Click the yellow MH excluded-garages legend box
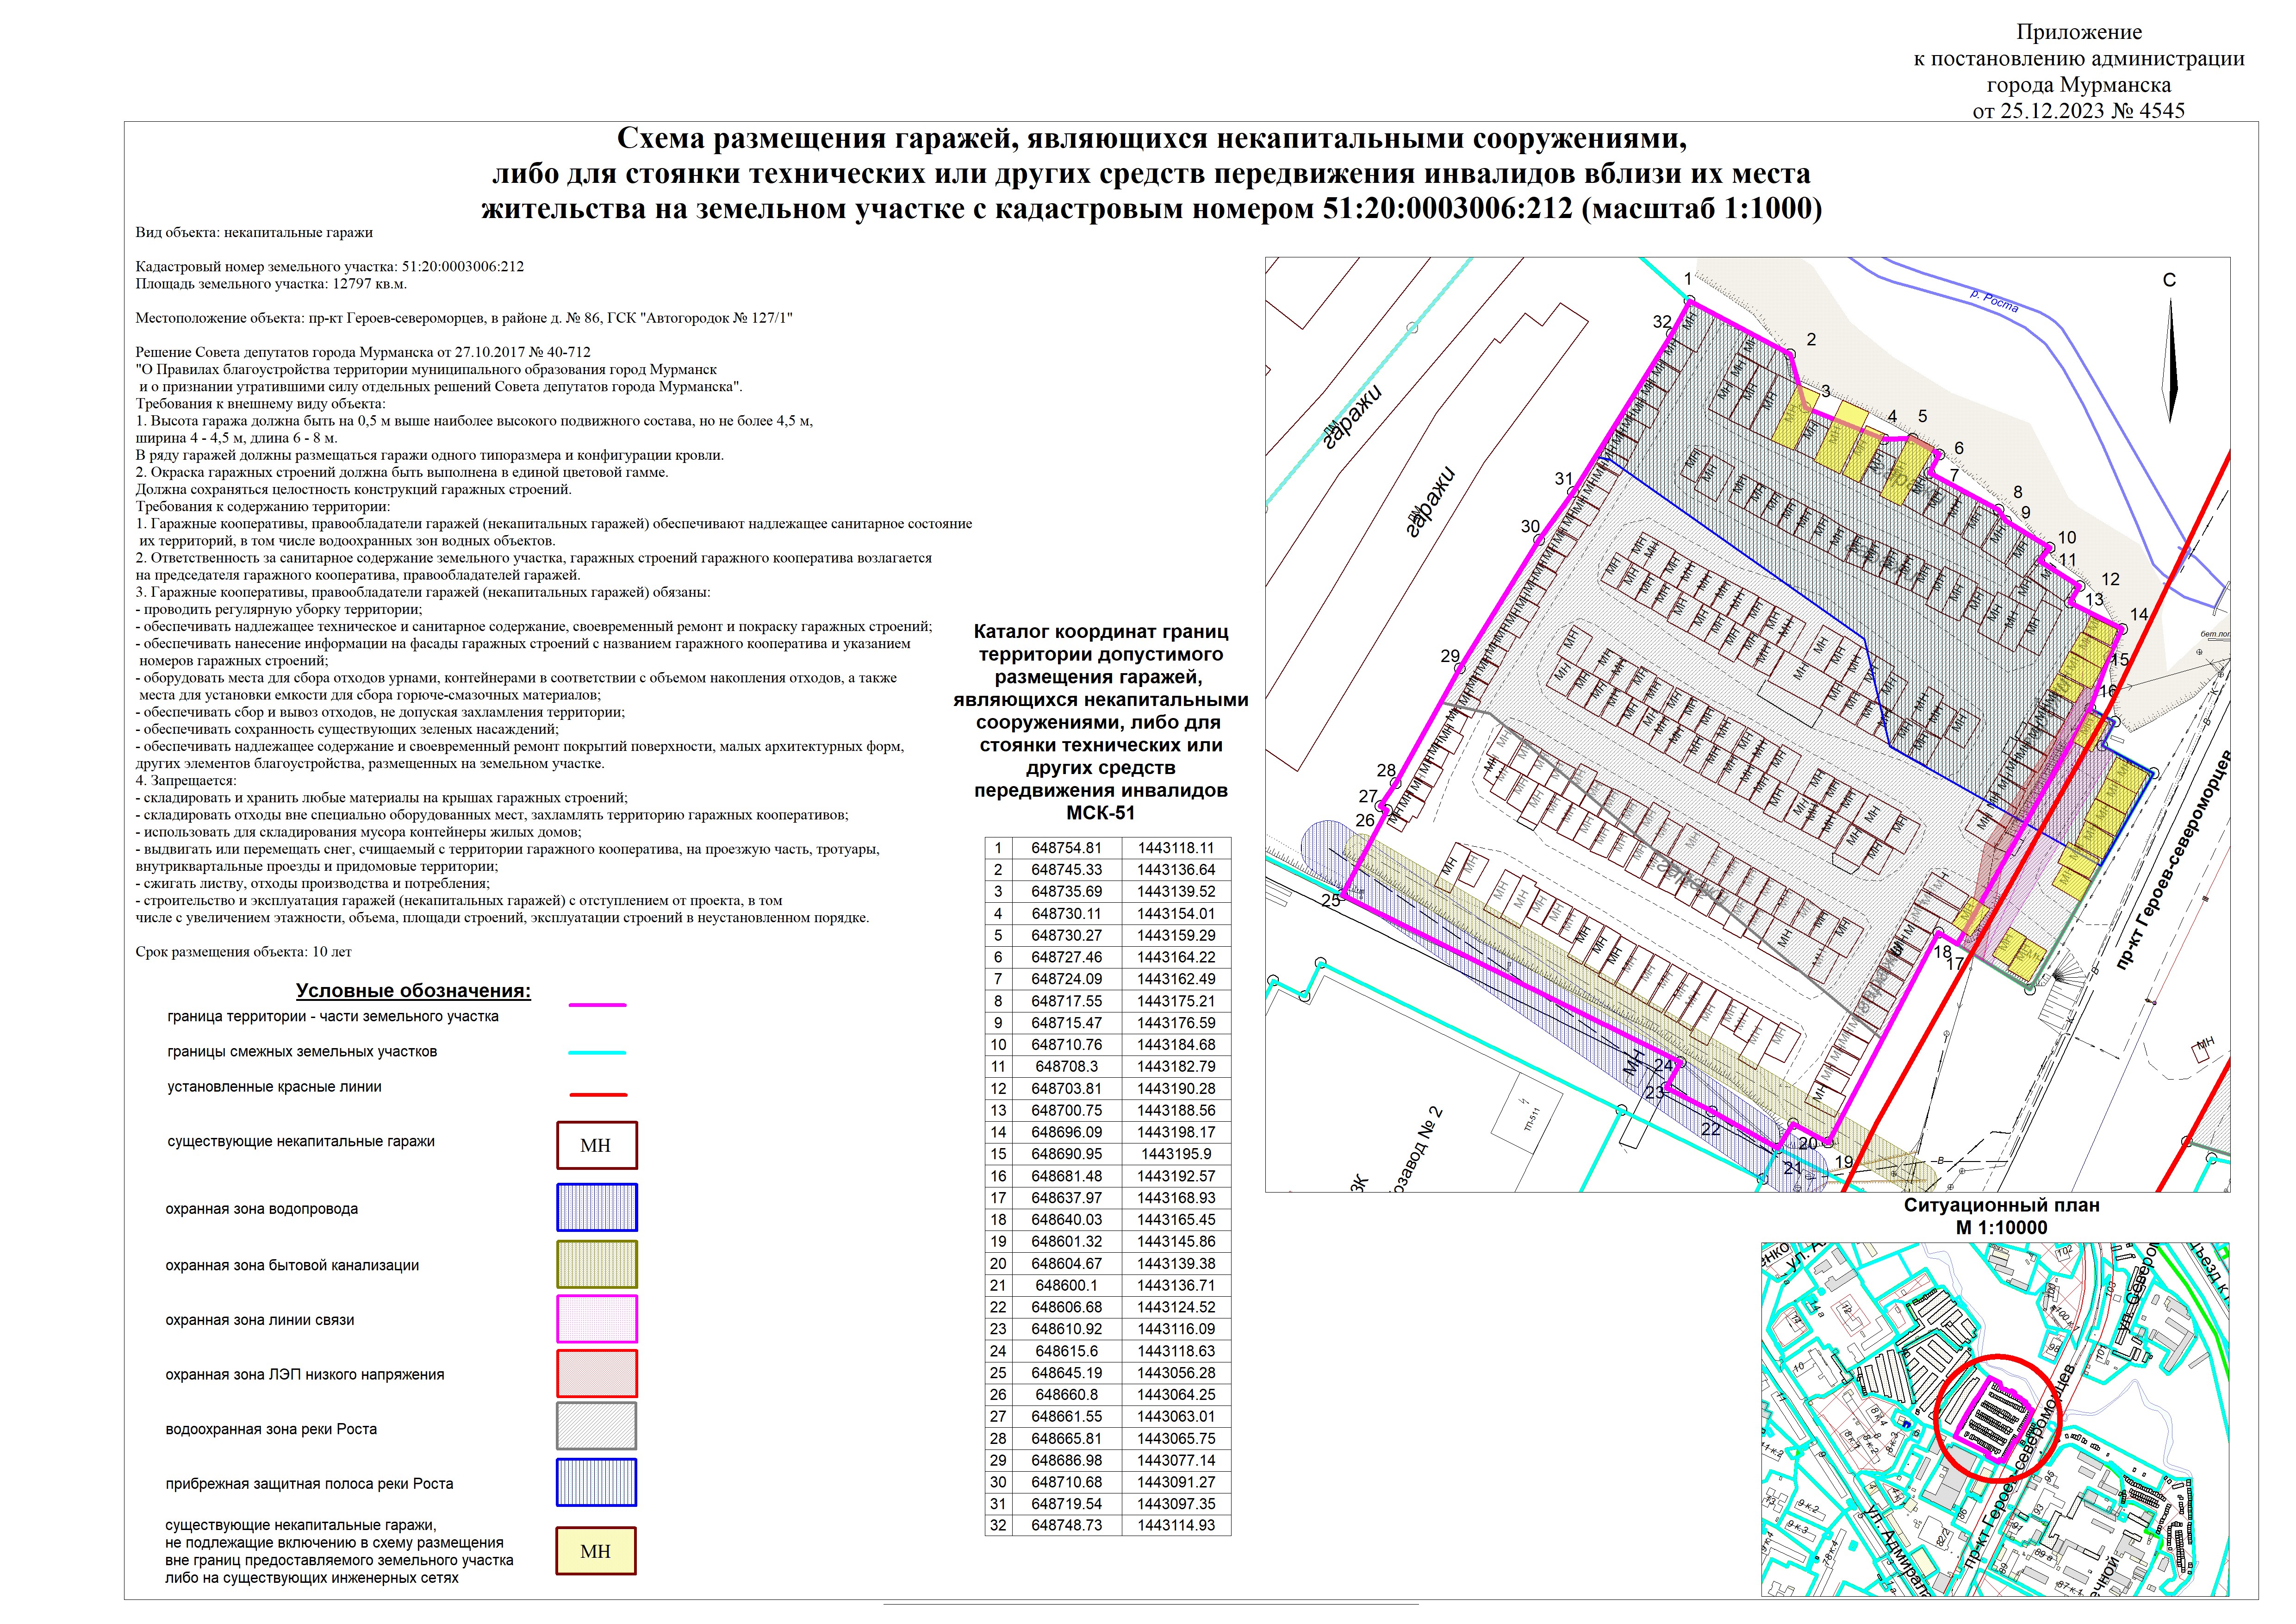Viewport: 2296px width, 1624px height. click(596, 1551)
